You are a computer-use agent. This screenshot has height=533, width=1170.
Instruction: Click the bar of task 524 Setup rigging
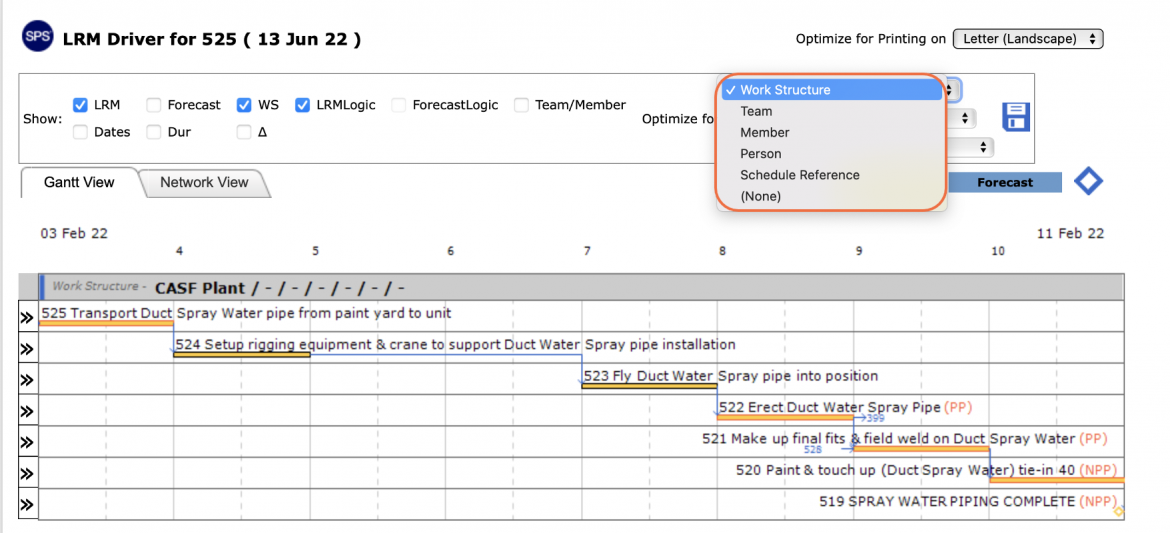click(x=242, y=355)
